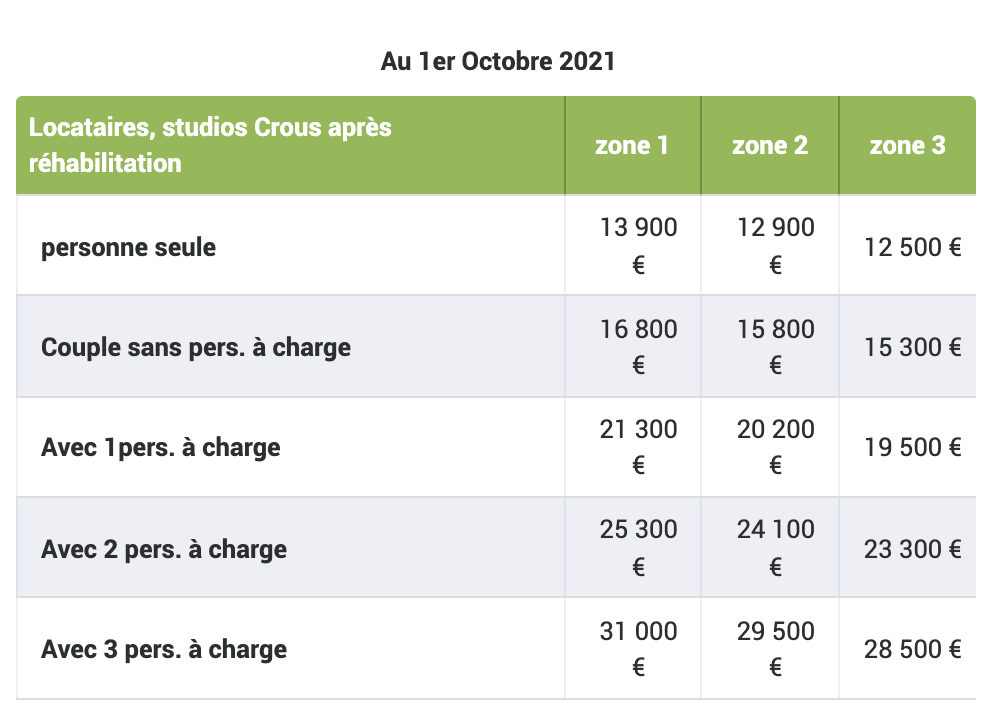This screenshot has height=724, width=992.
Task: Click the 20 200 € cell
Action: [x=775, y=447]
